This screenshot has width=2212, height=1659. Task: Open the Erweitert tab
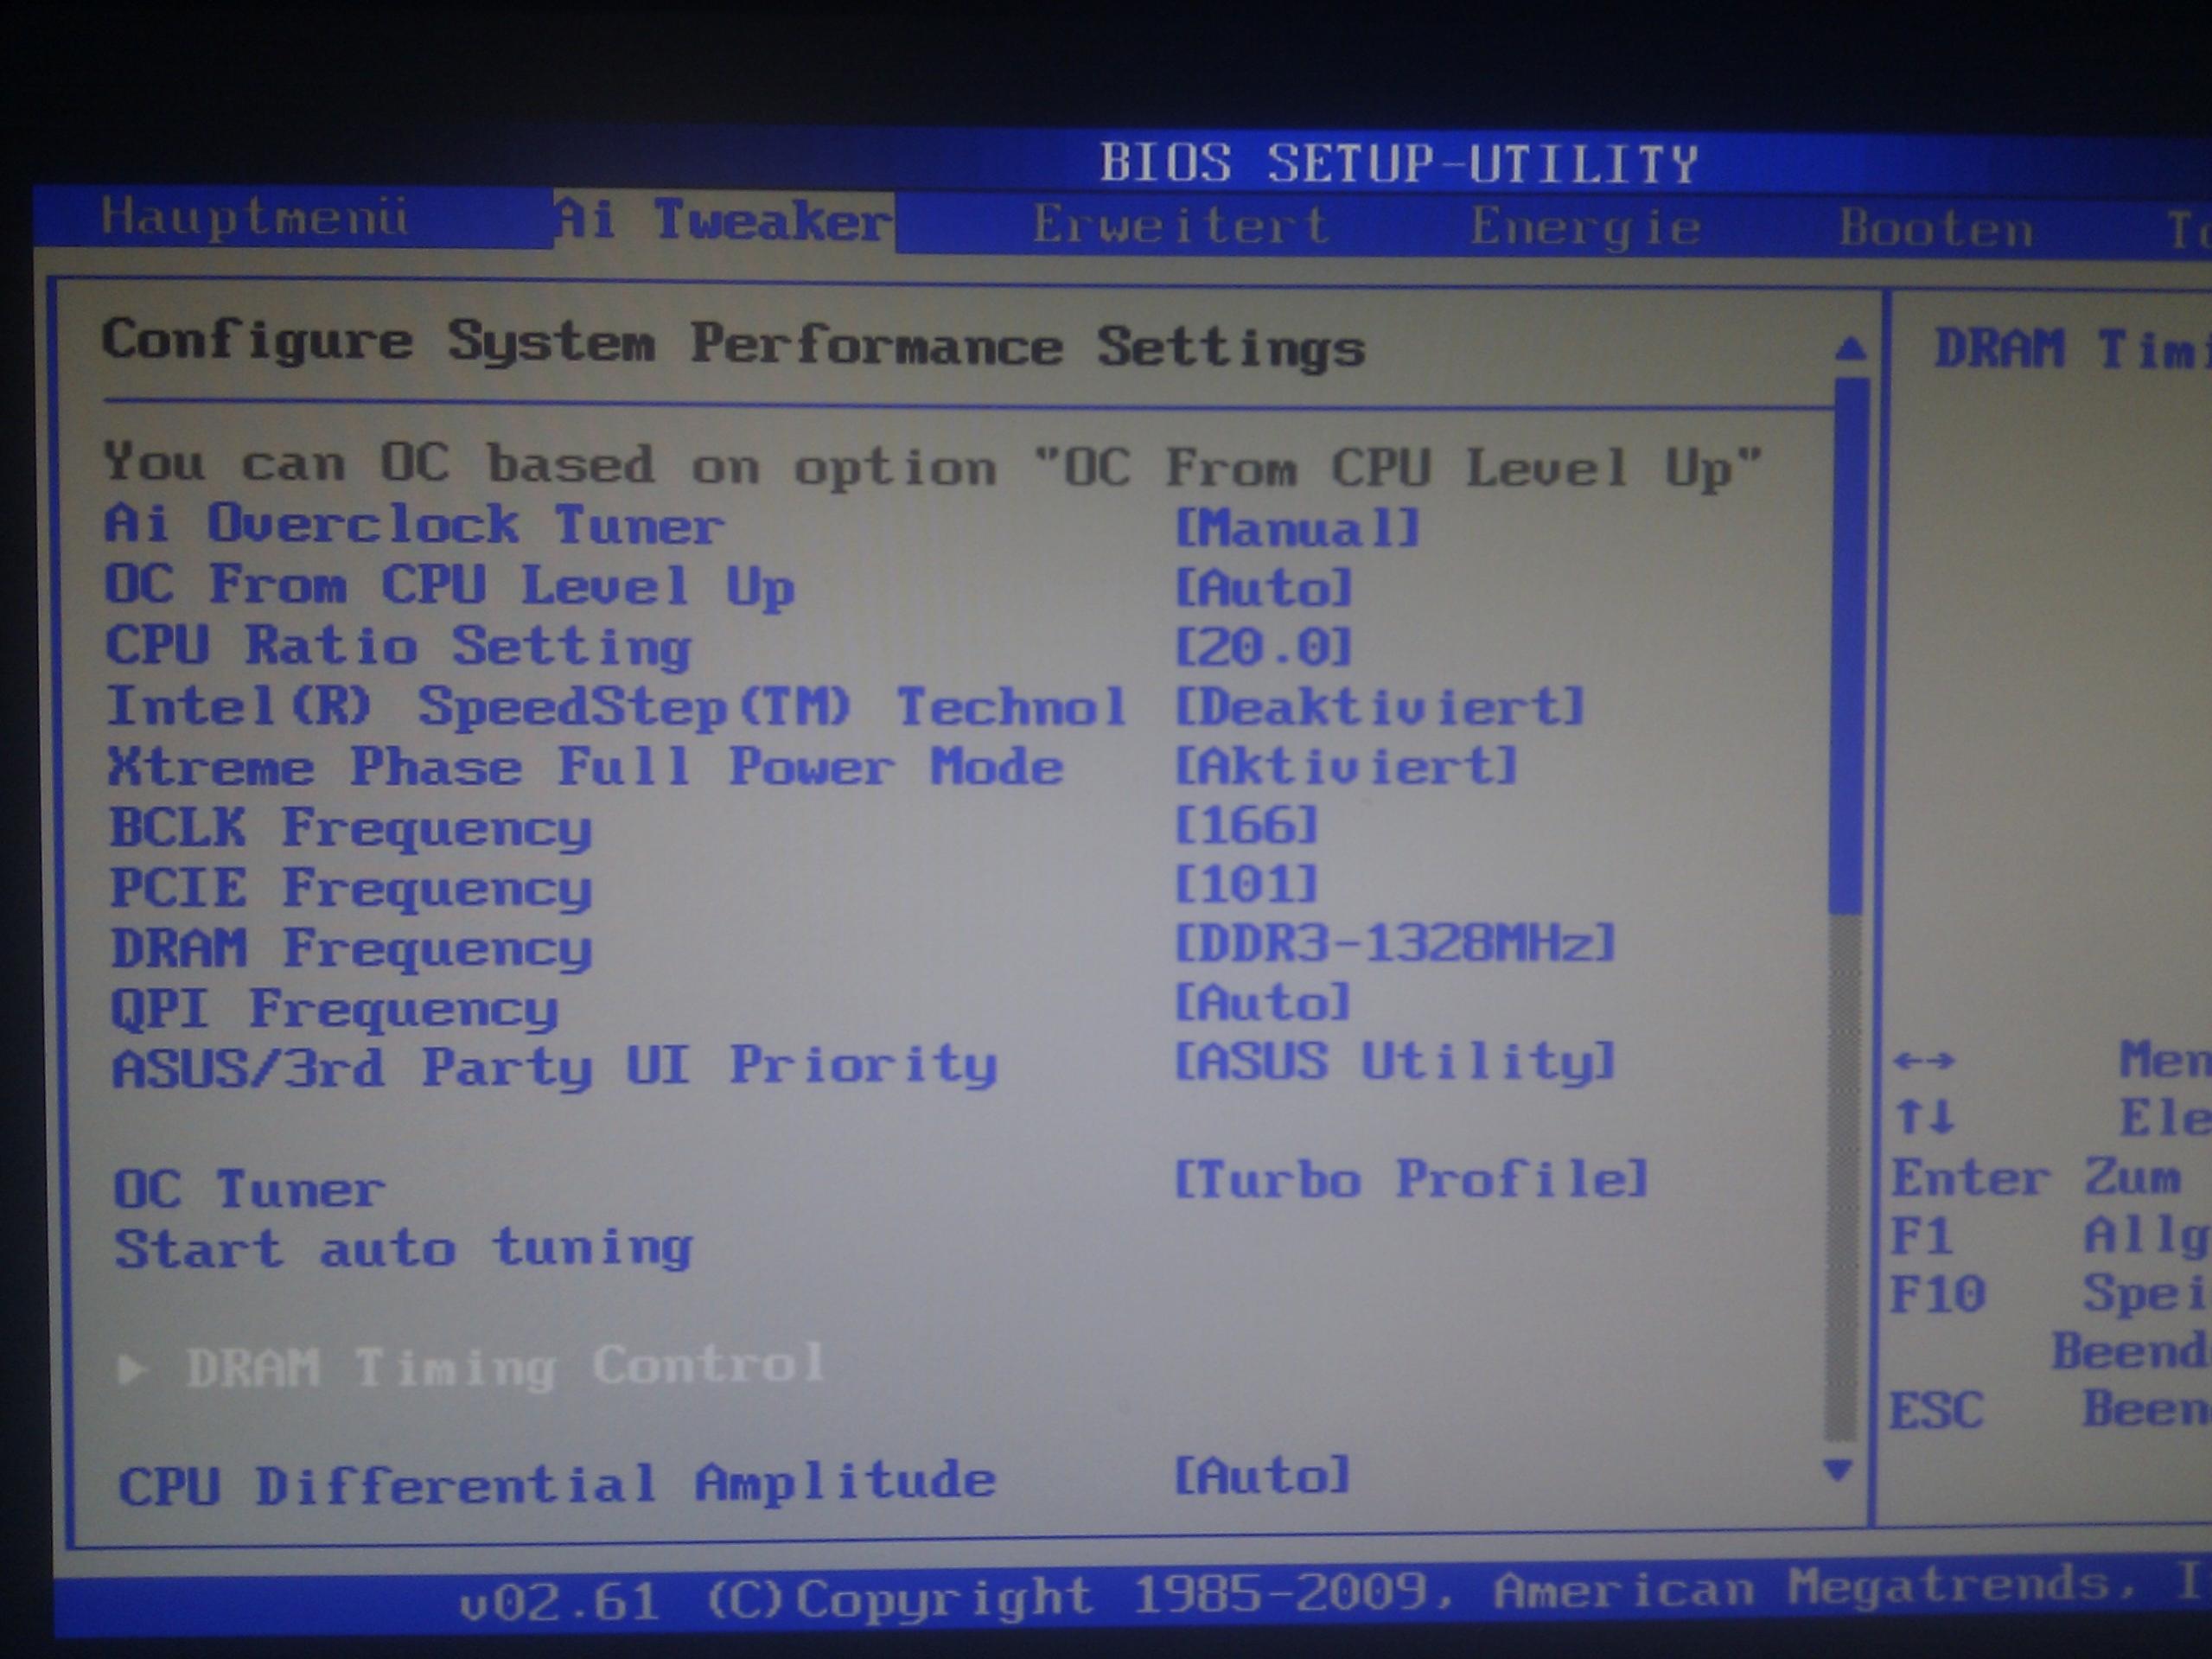tap(1180, 224)
